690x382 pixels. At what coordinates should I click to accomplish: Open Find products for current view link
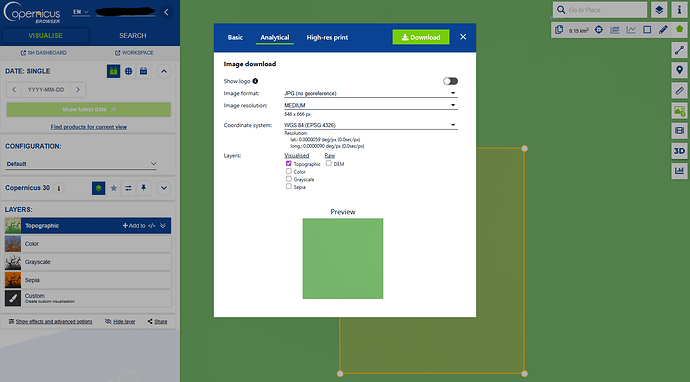click(x=88, y=127)
